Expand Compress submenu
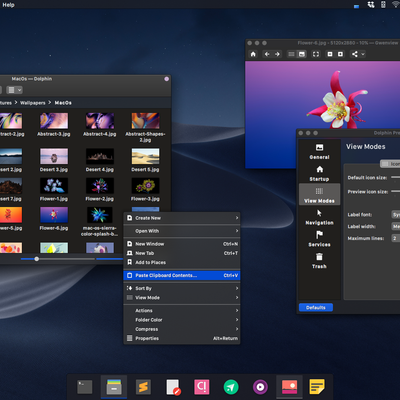Image resolution: width=400 pixels, height=400 pixels. point(182,329)
